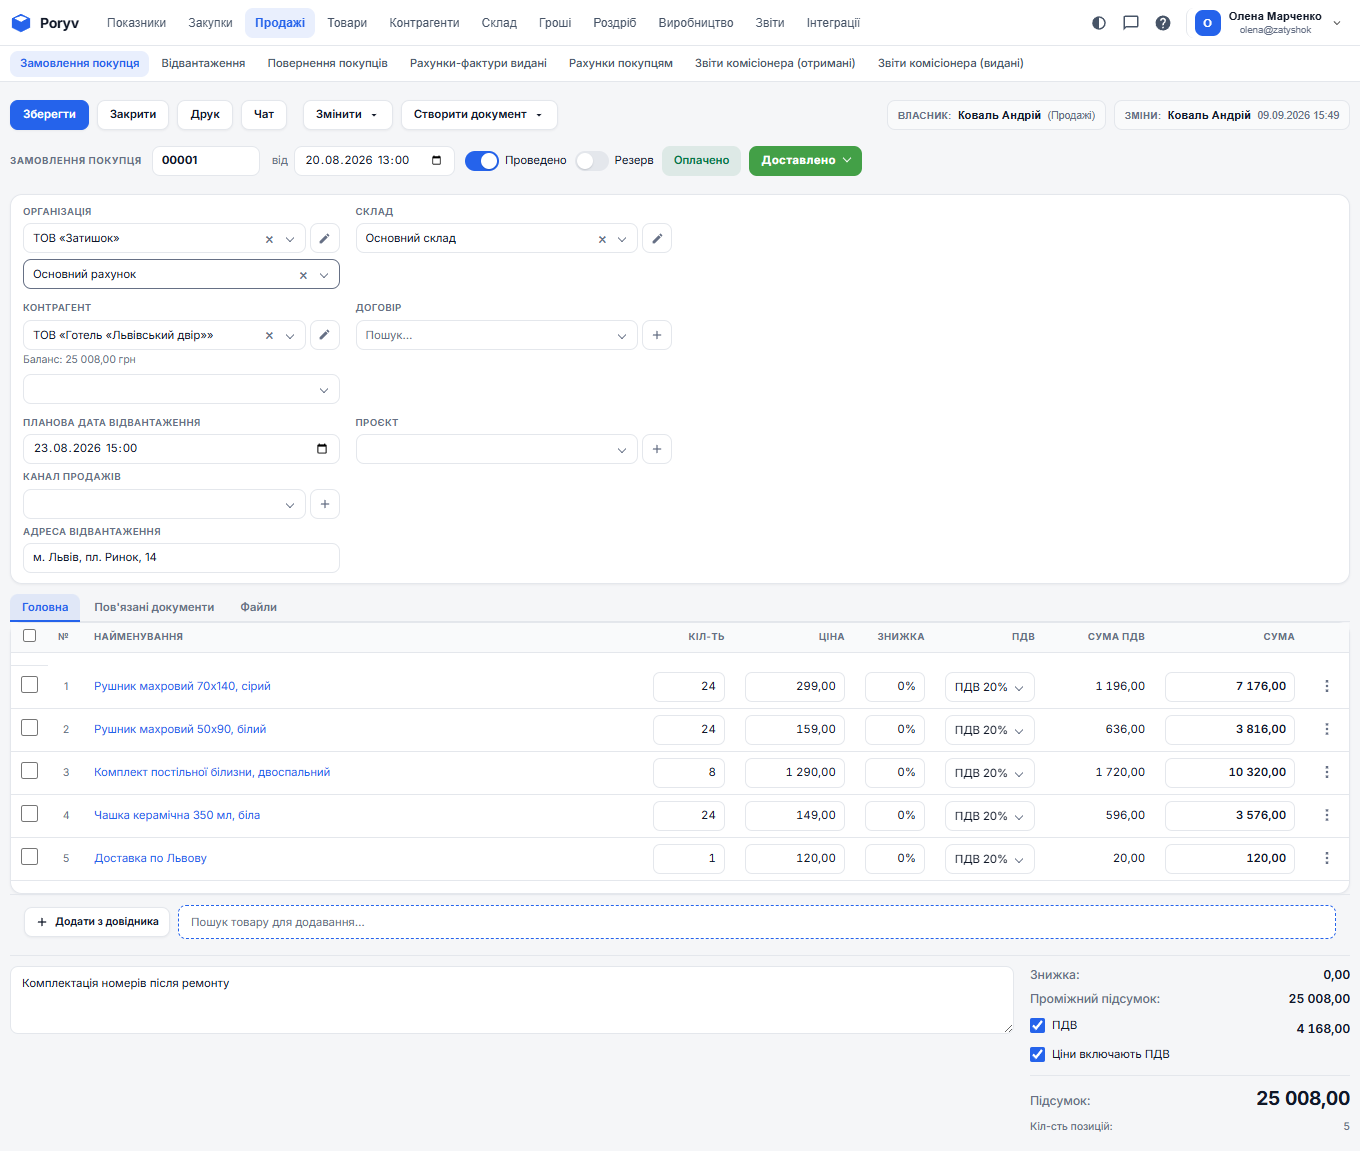
Task: Click the Зберегти button
Action: [49, 115]
